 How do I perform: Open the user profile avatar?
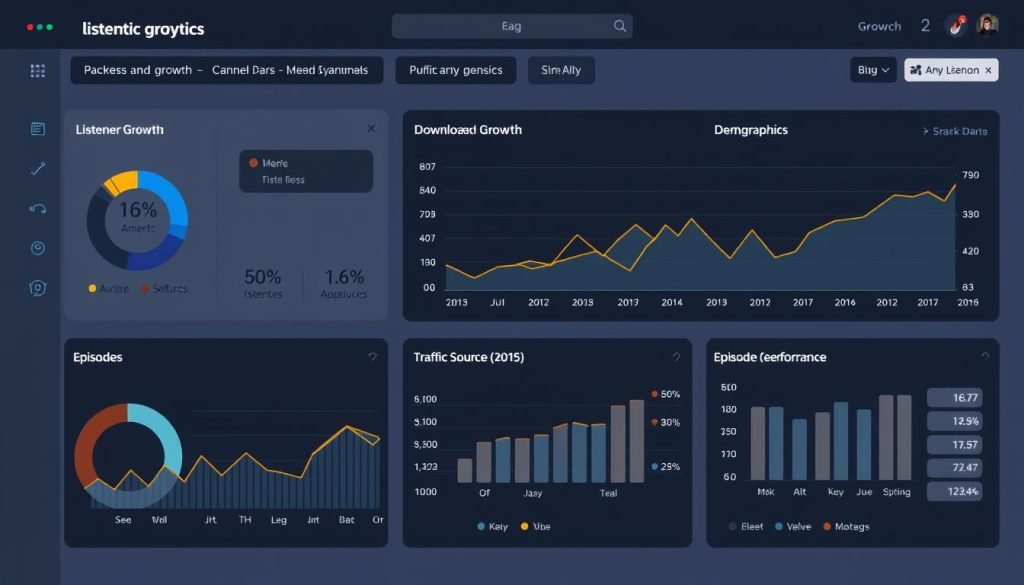987,26
